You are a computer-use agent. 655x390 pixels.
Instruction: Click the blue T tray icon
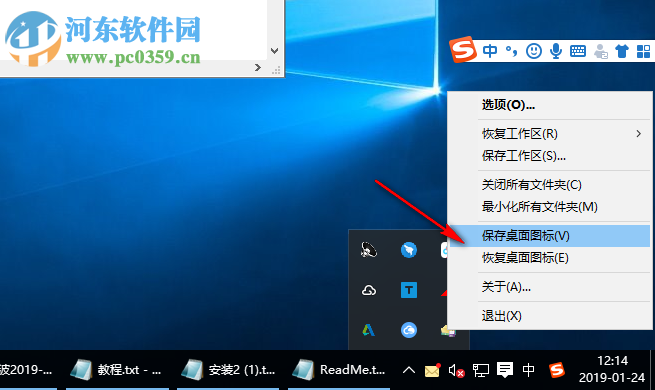coord(409,290)
